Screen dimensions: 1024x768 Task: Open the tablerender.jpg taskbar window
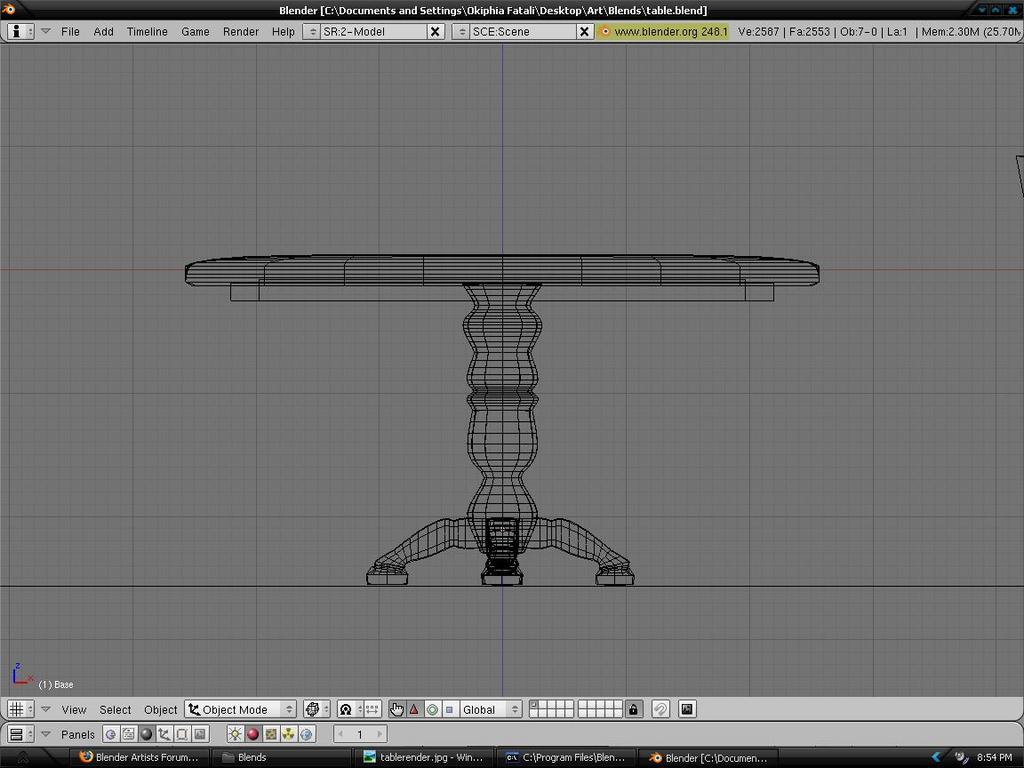pyautogui.click(x=424, y=758)
